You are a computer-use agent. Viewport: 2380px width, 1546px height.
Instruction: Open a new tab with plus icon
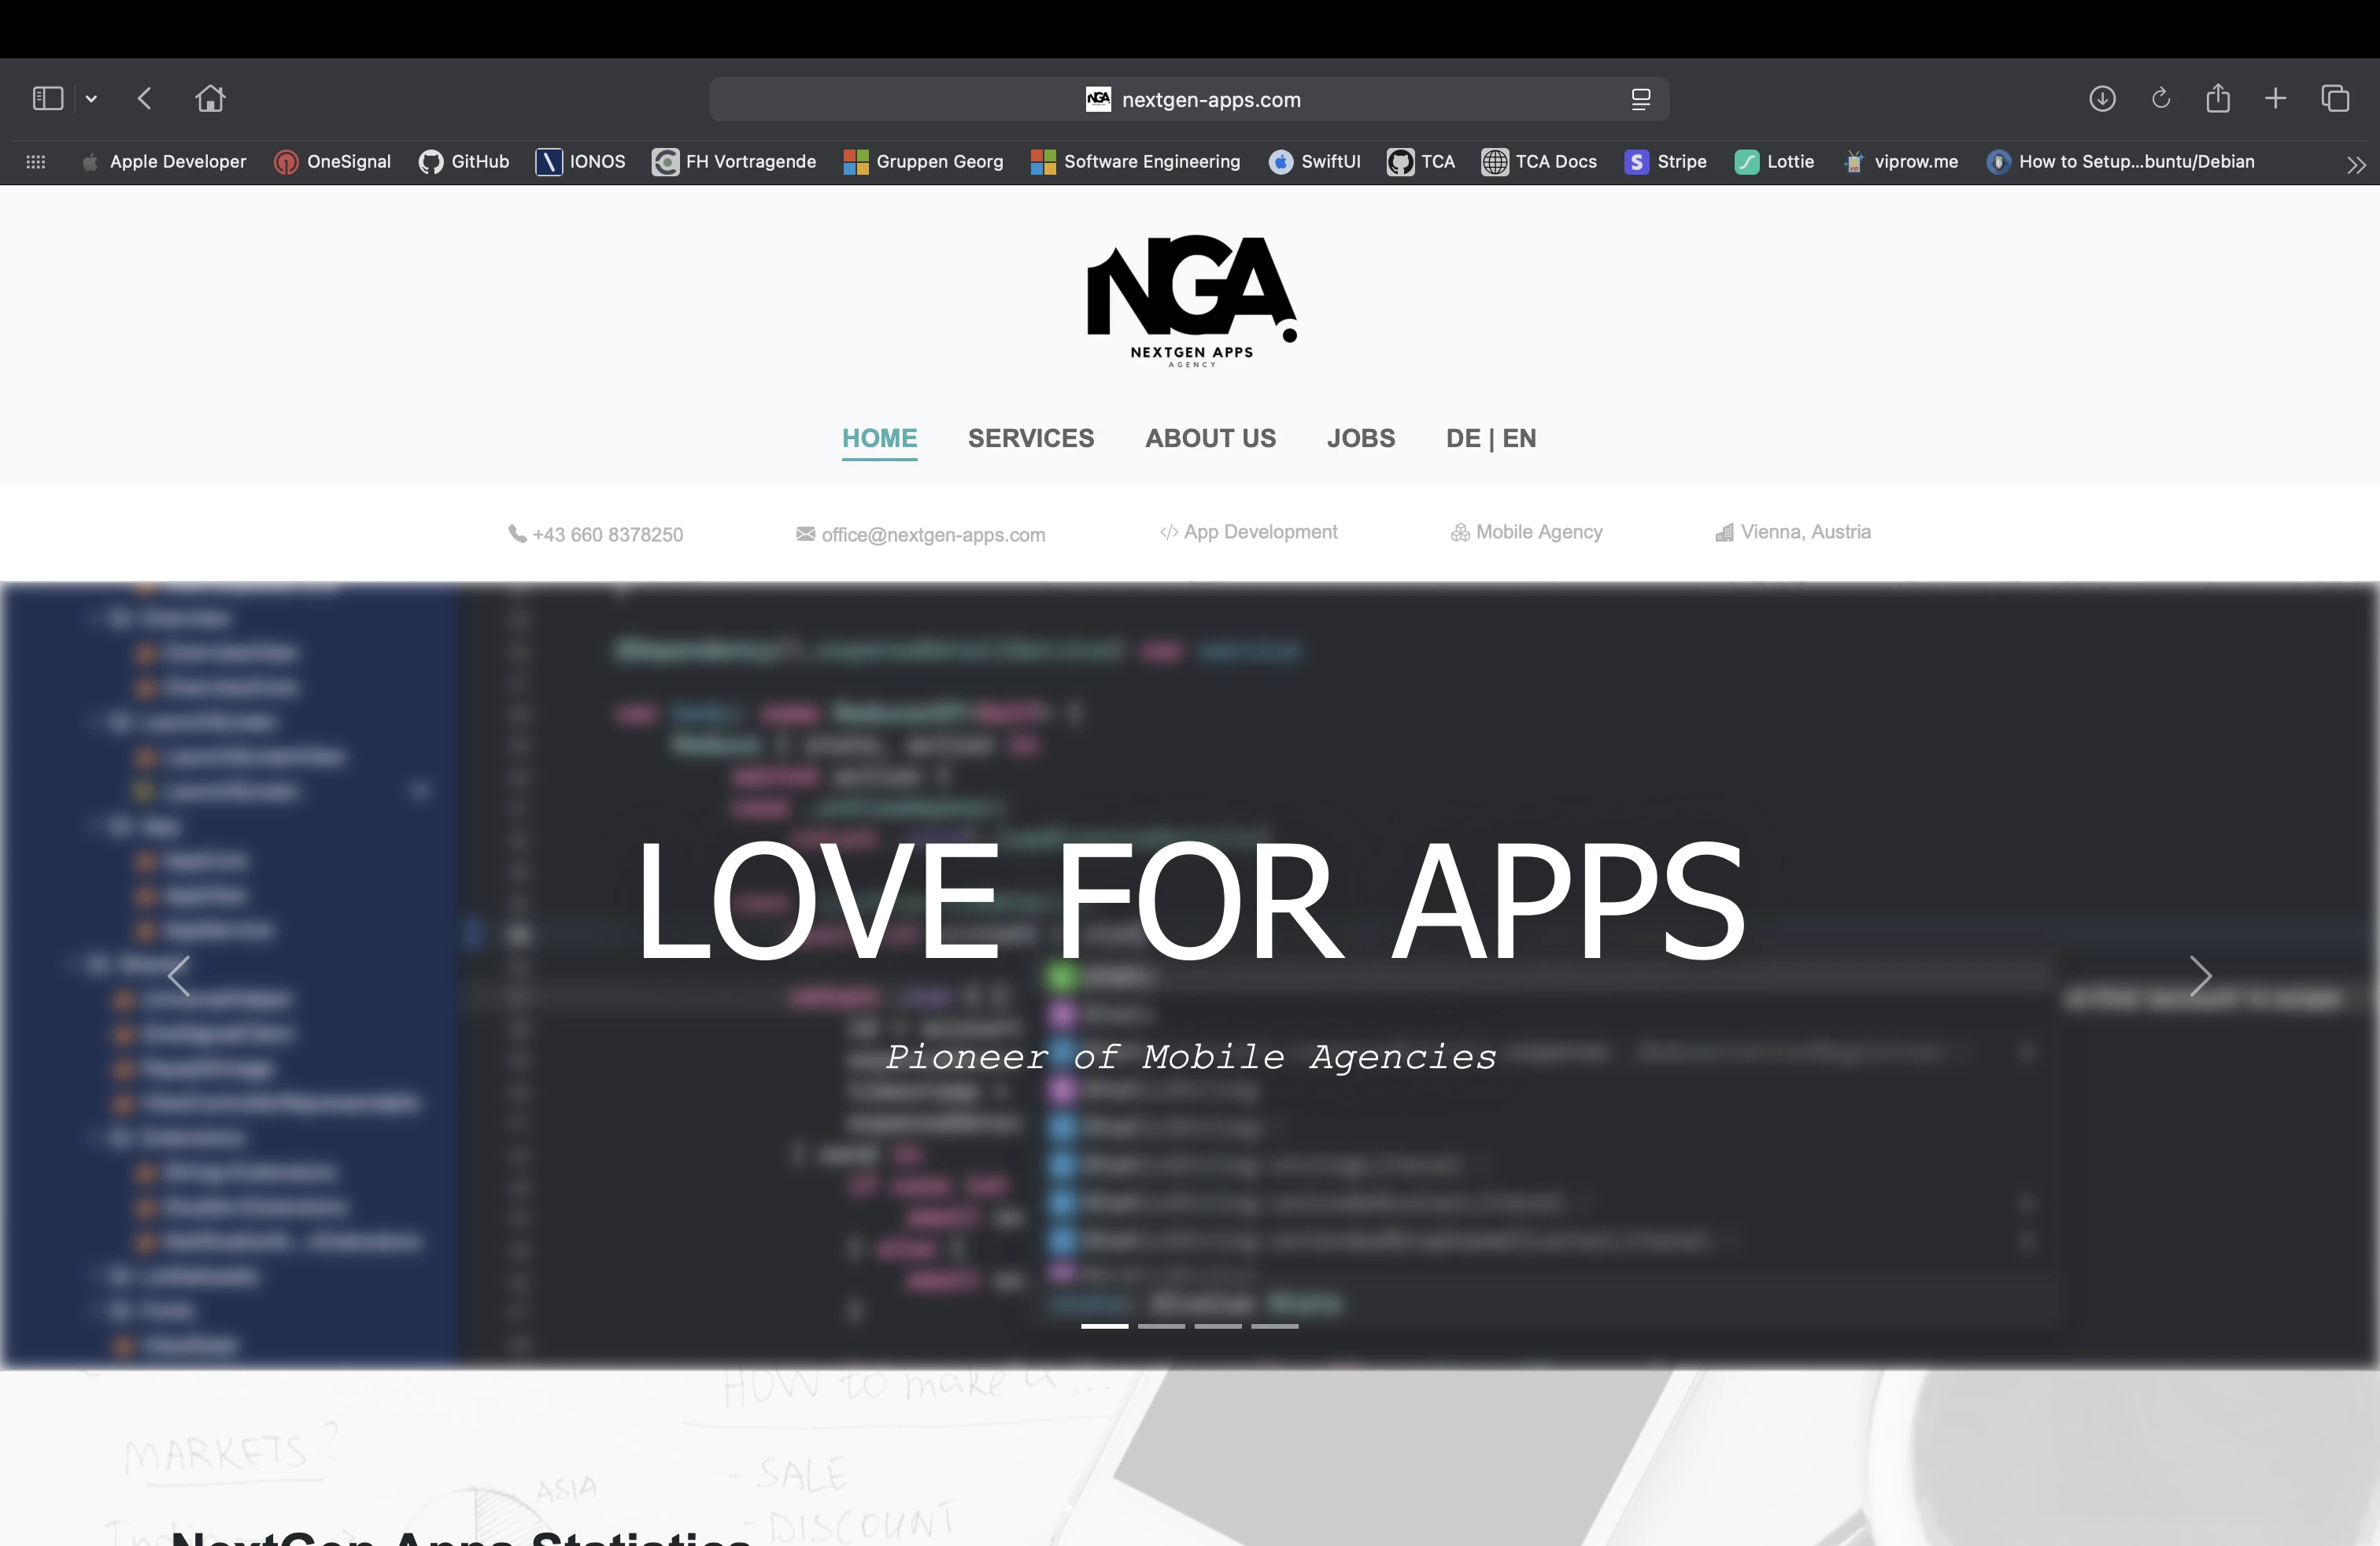pos(2275,98)
